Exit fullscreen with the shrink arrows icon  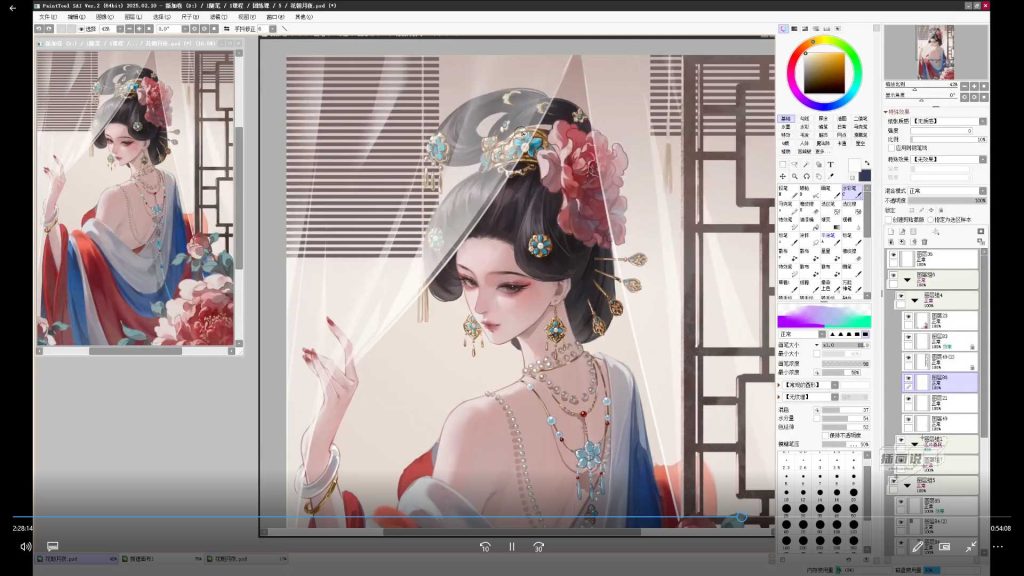(971, 547)
